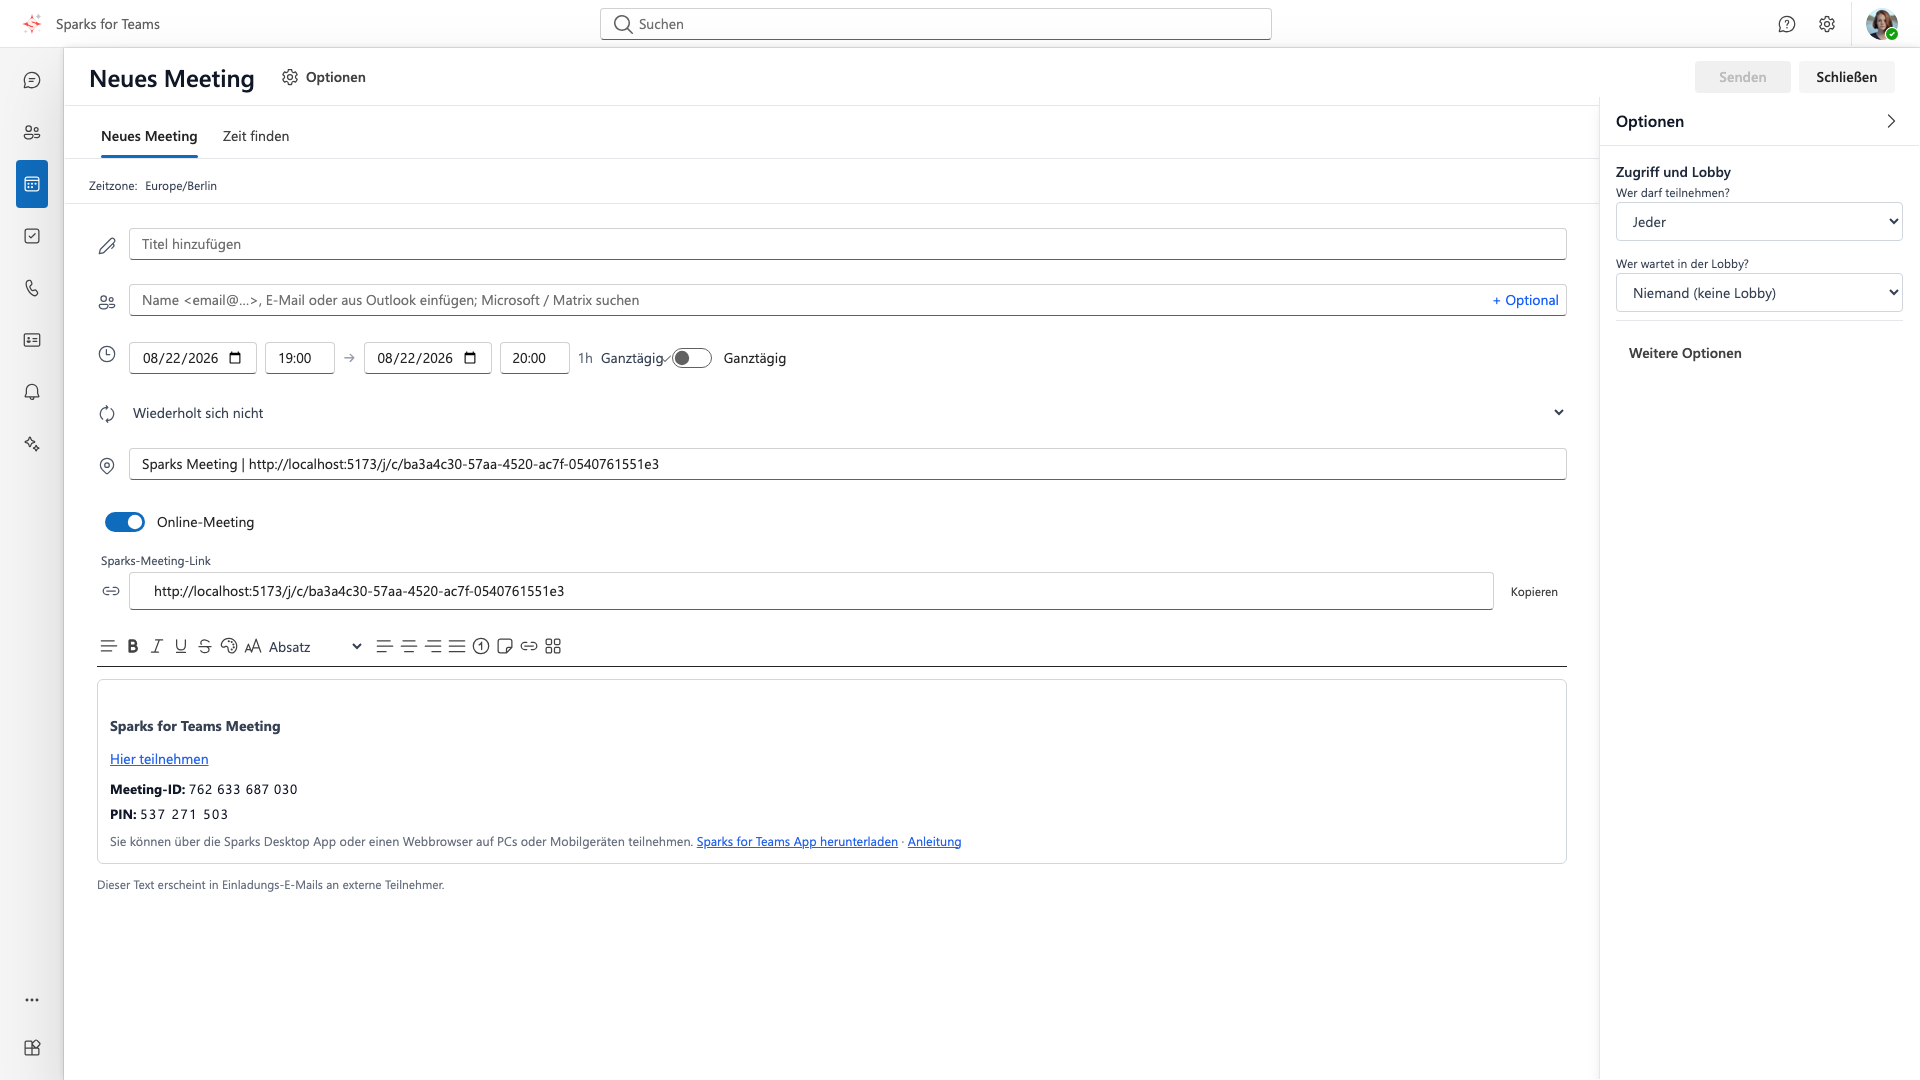The width and height of the screenshot is (1920, 1080).
Task: Align text right in the editor toolbar
Action: click(433, 647)
